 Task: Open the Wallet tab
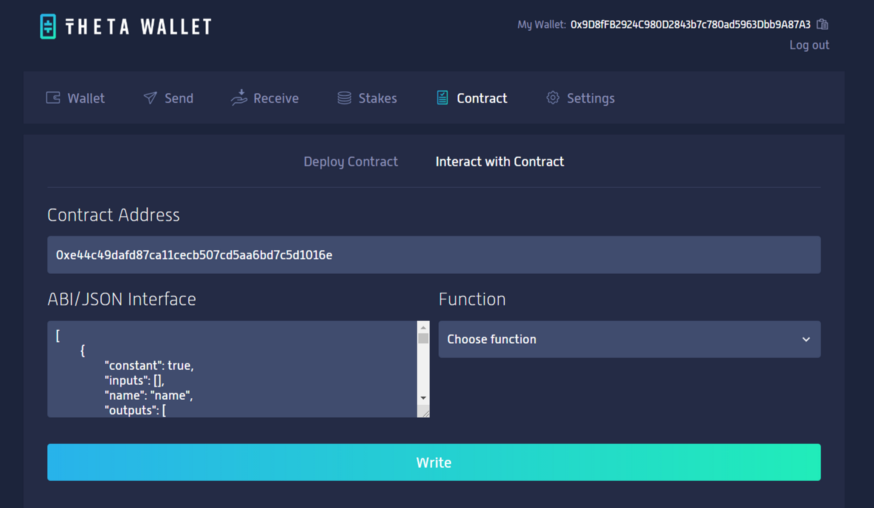(75, 98)
